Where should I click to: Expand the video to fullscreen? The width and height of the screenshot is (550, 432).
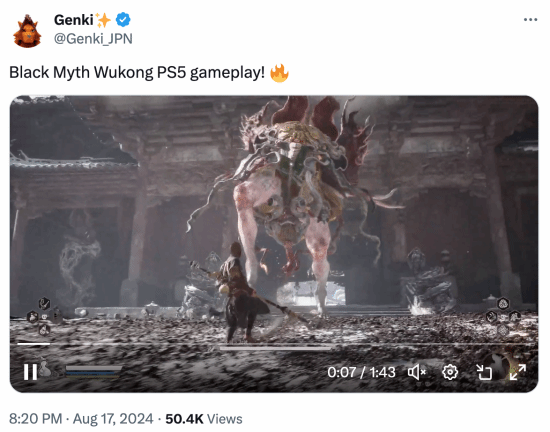click(518, 372)
